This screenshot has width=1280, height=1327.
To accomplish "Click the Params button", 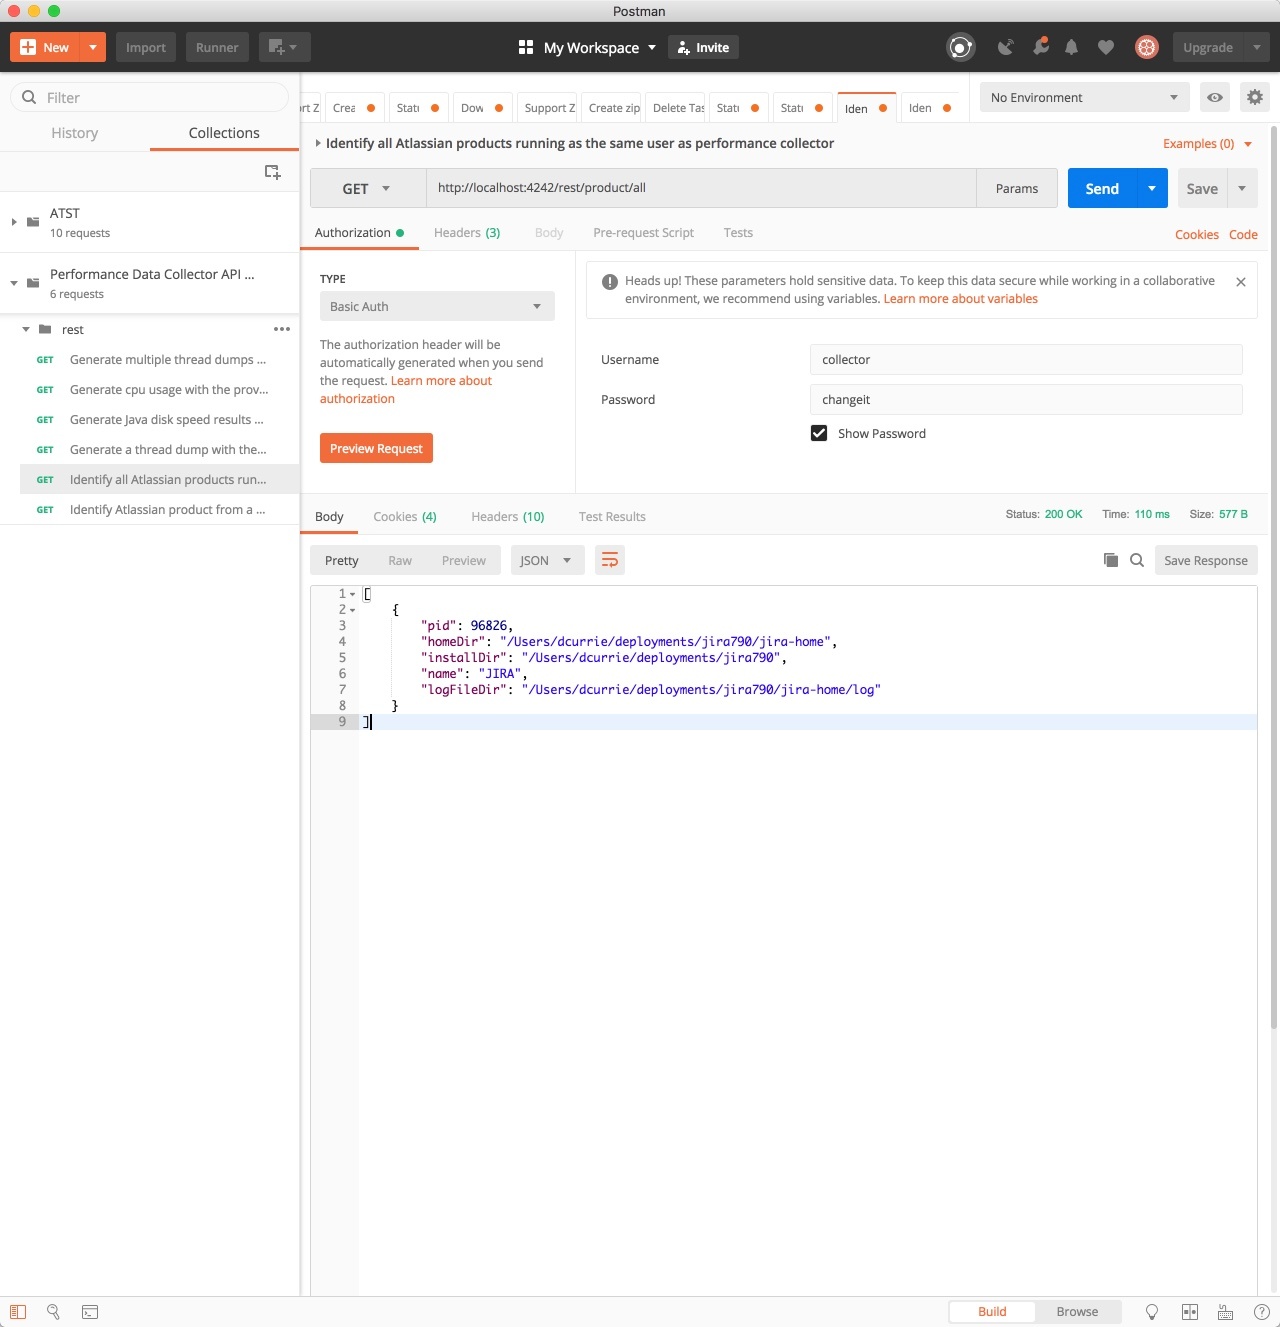I will (x=1017, y=188).
